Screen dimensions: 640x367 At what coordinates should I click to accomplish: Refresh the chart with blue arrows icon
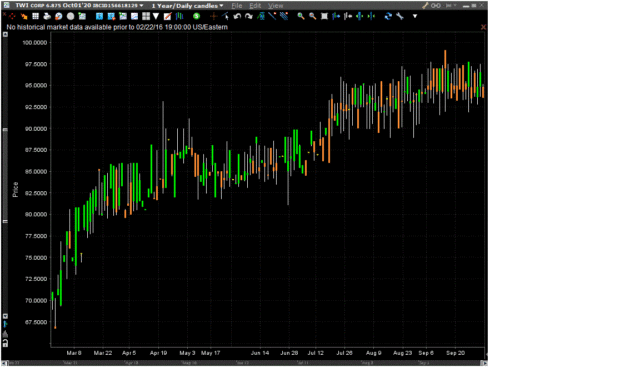point(388,16)
